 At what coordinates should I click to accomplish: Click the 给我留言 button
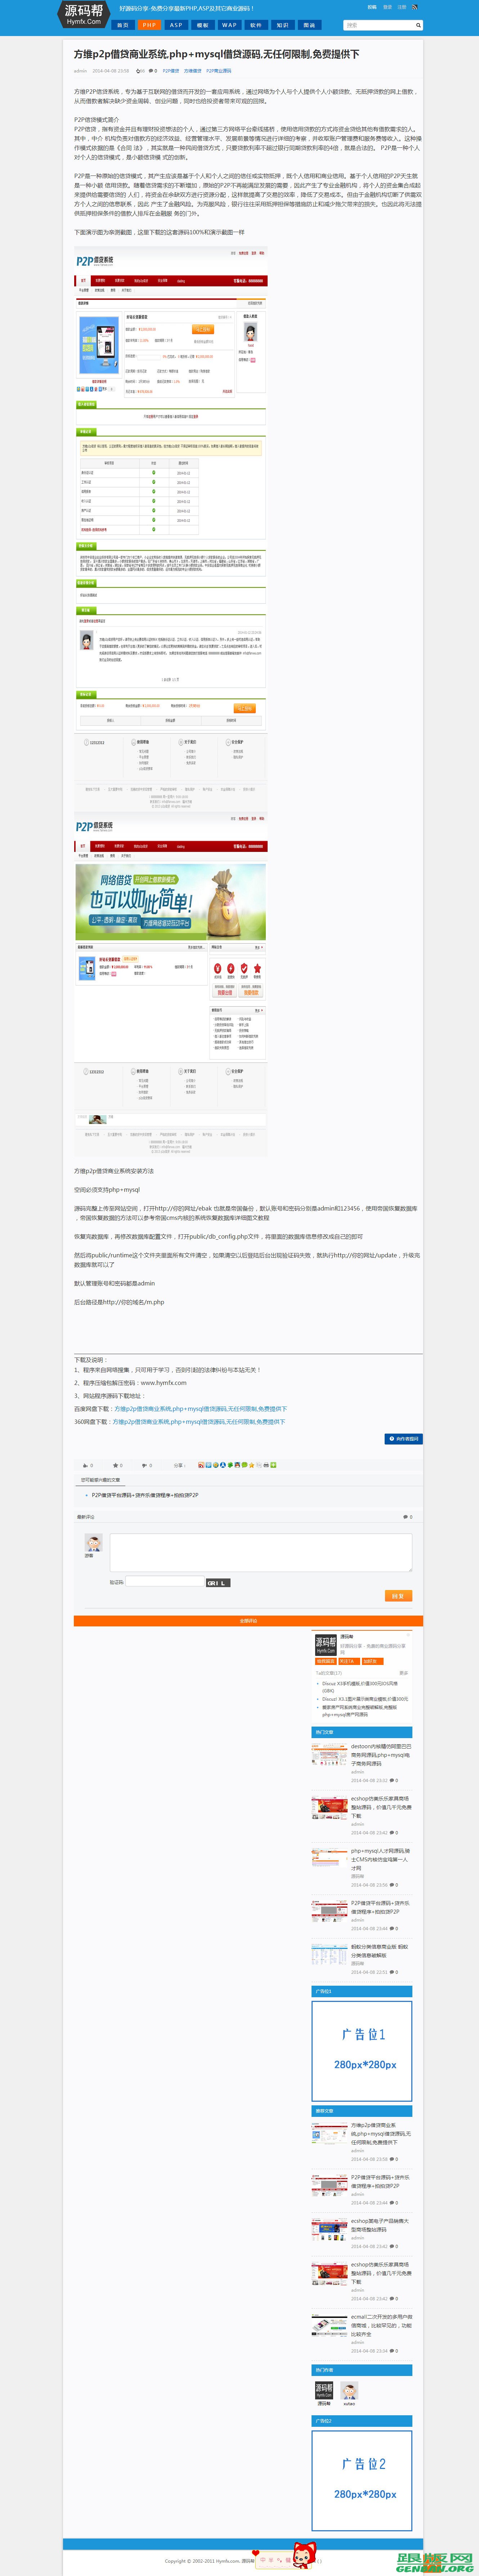[x=326, y=1661]
